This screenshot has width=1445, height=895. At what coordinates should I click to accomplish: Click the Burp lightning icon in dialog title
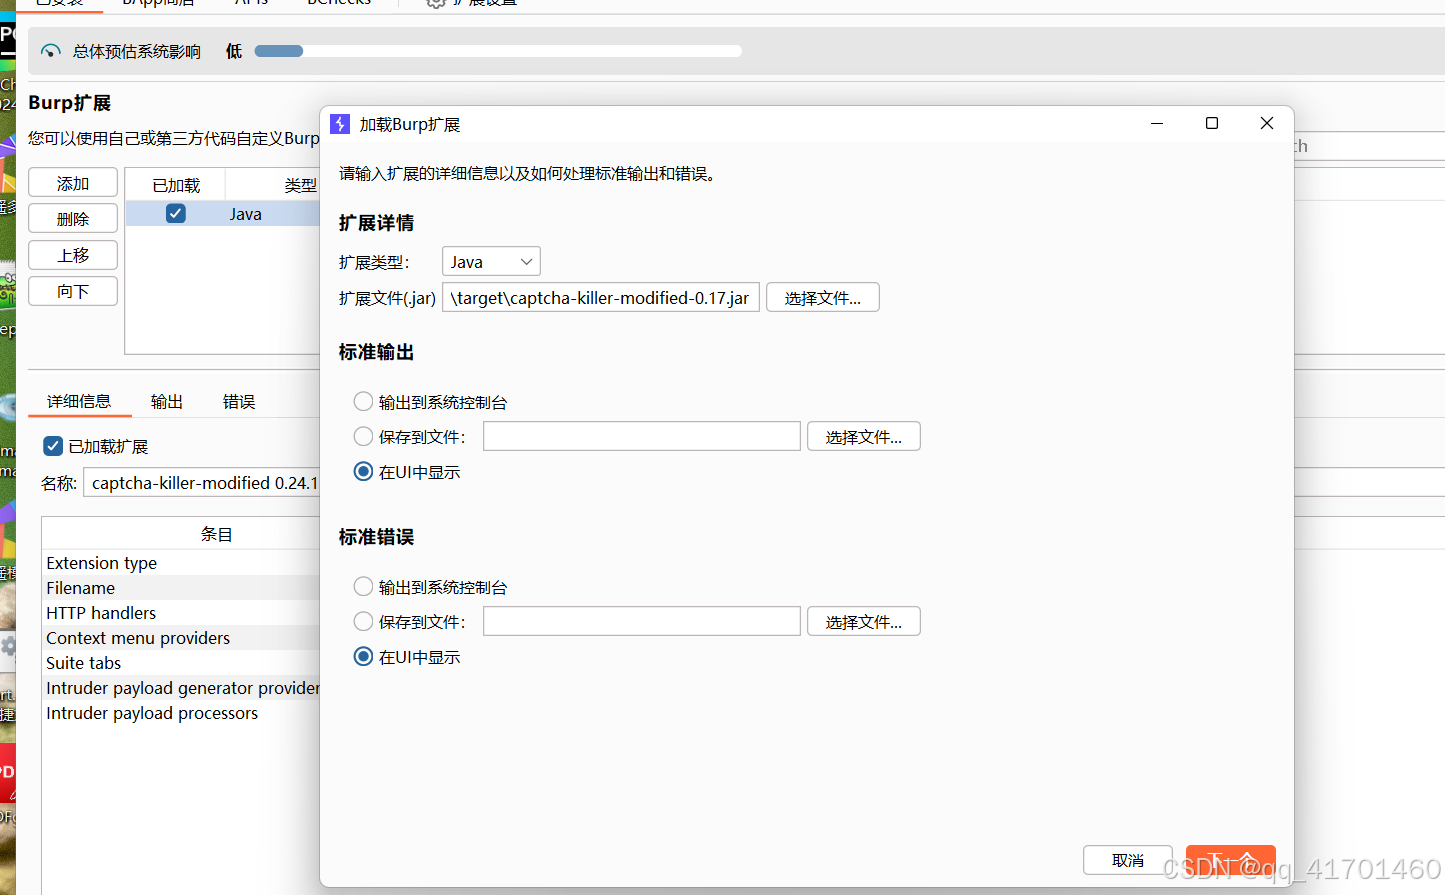[340, 124]
